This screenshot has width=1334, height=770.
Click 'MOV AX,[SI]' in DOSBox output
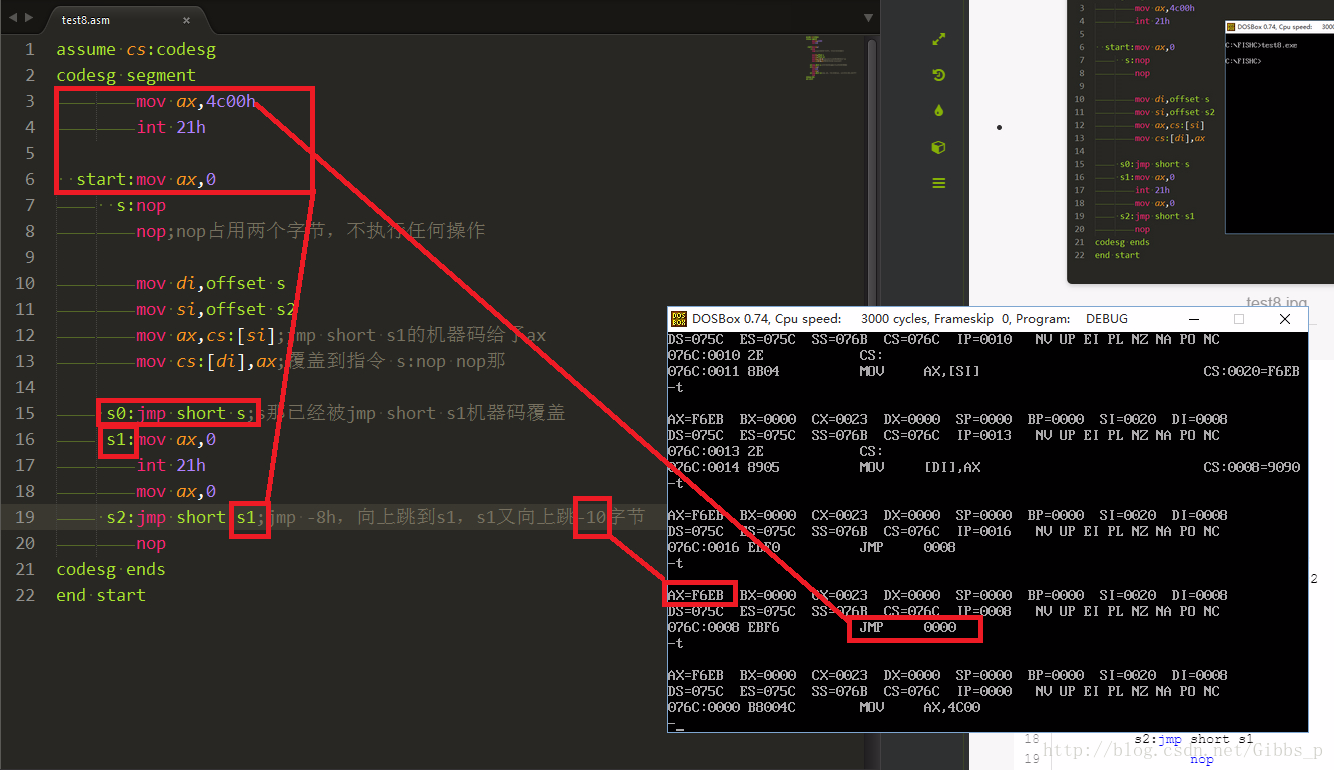919,371
